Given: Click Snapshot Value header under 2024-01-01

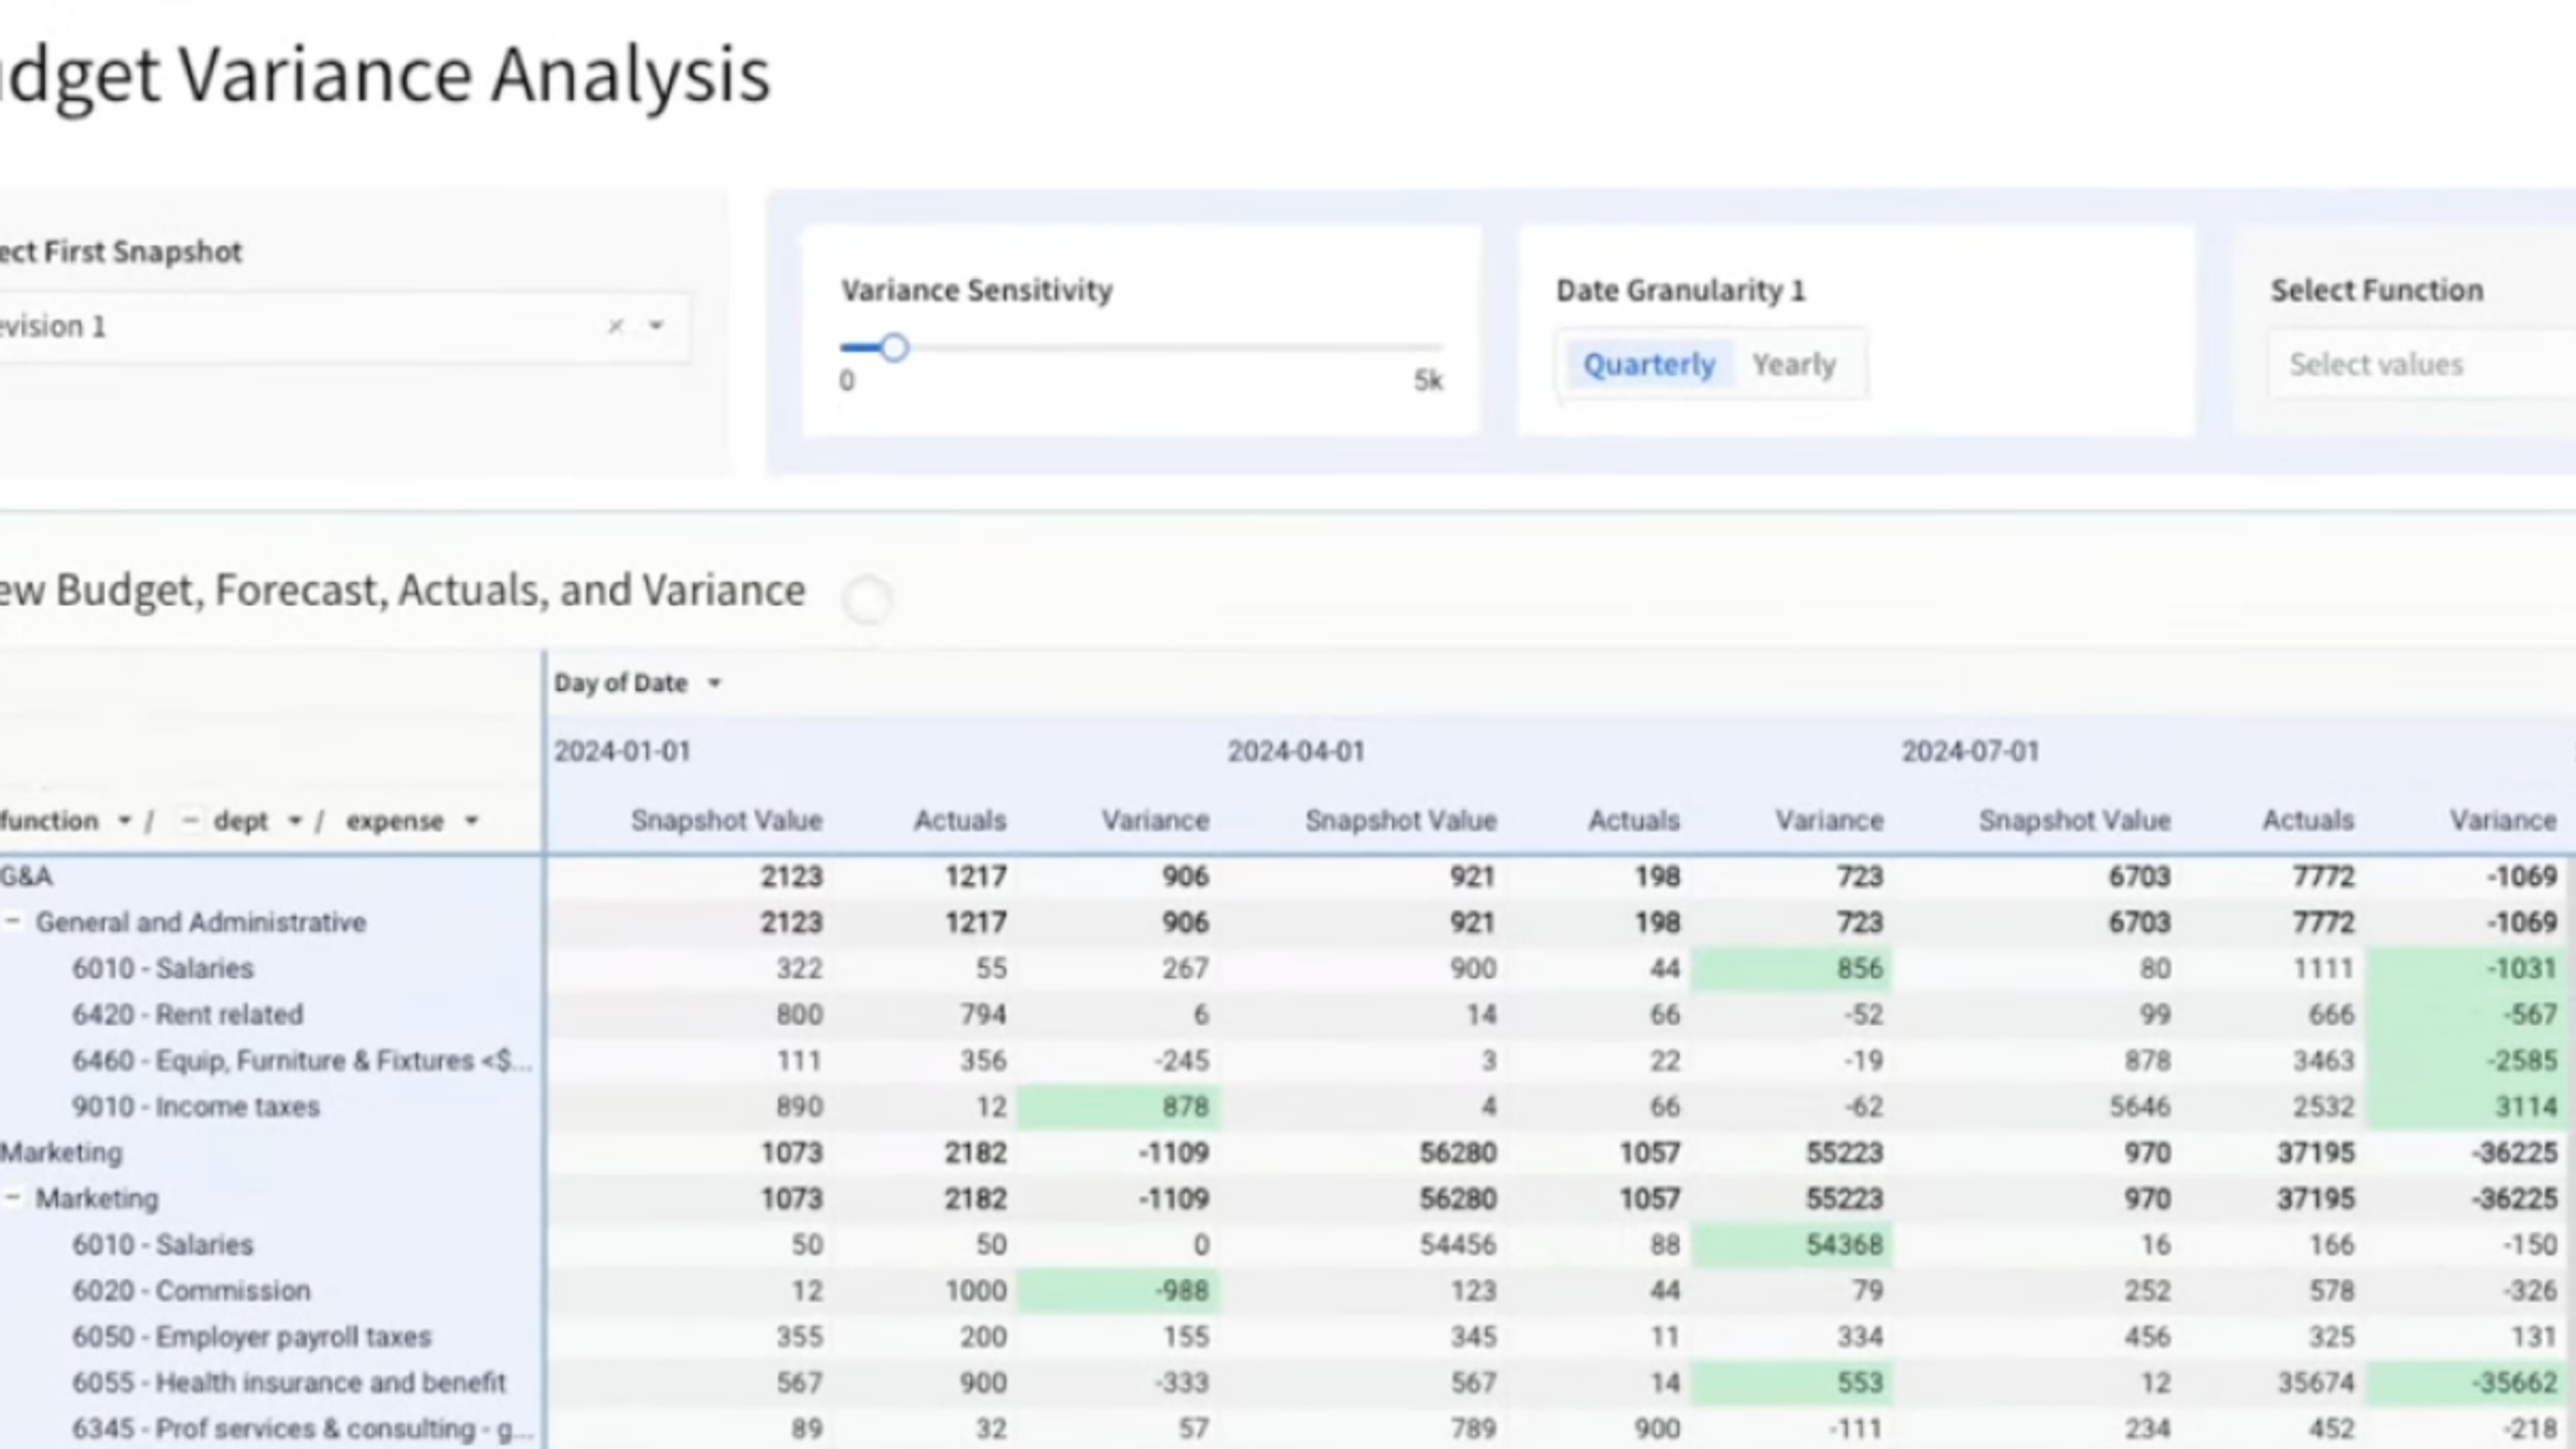Looking at the screenshot, I should [x=726, y=821].
